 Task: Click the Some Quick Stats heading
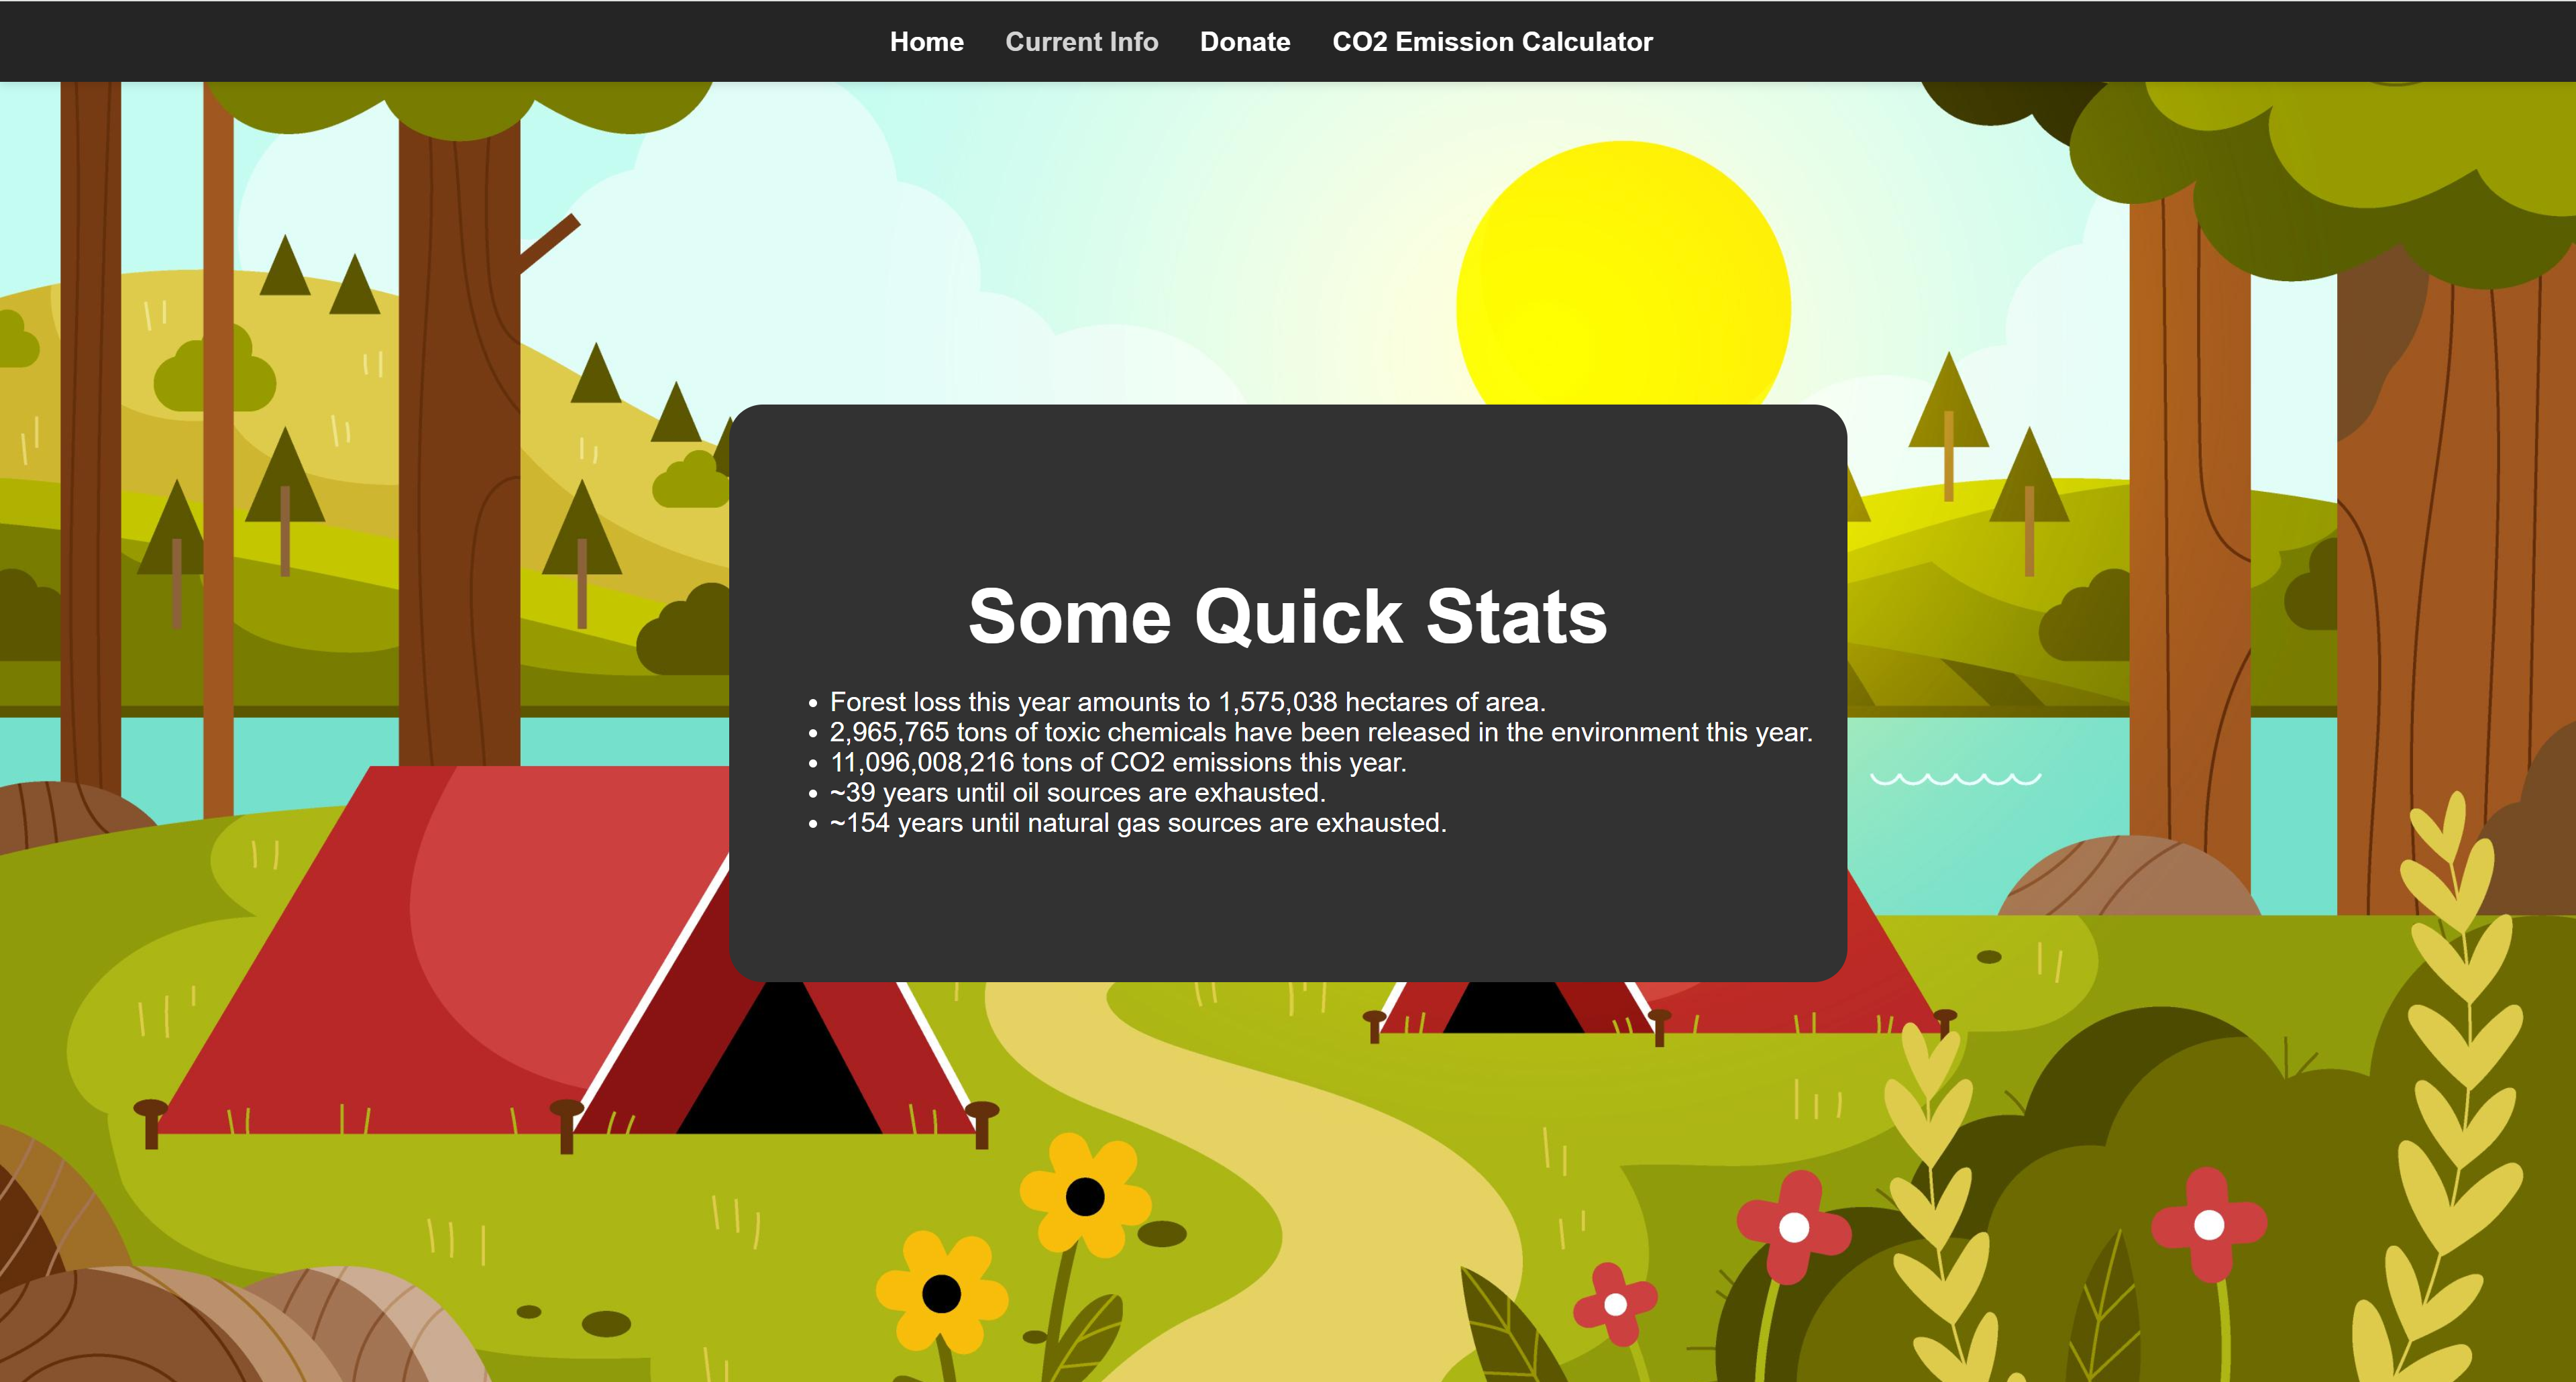1287,616
